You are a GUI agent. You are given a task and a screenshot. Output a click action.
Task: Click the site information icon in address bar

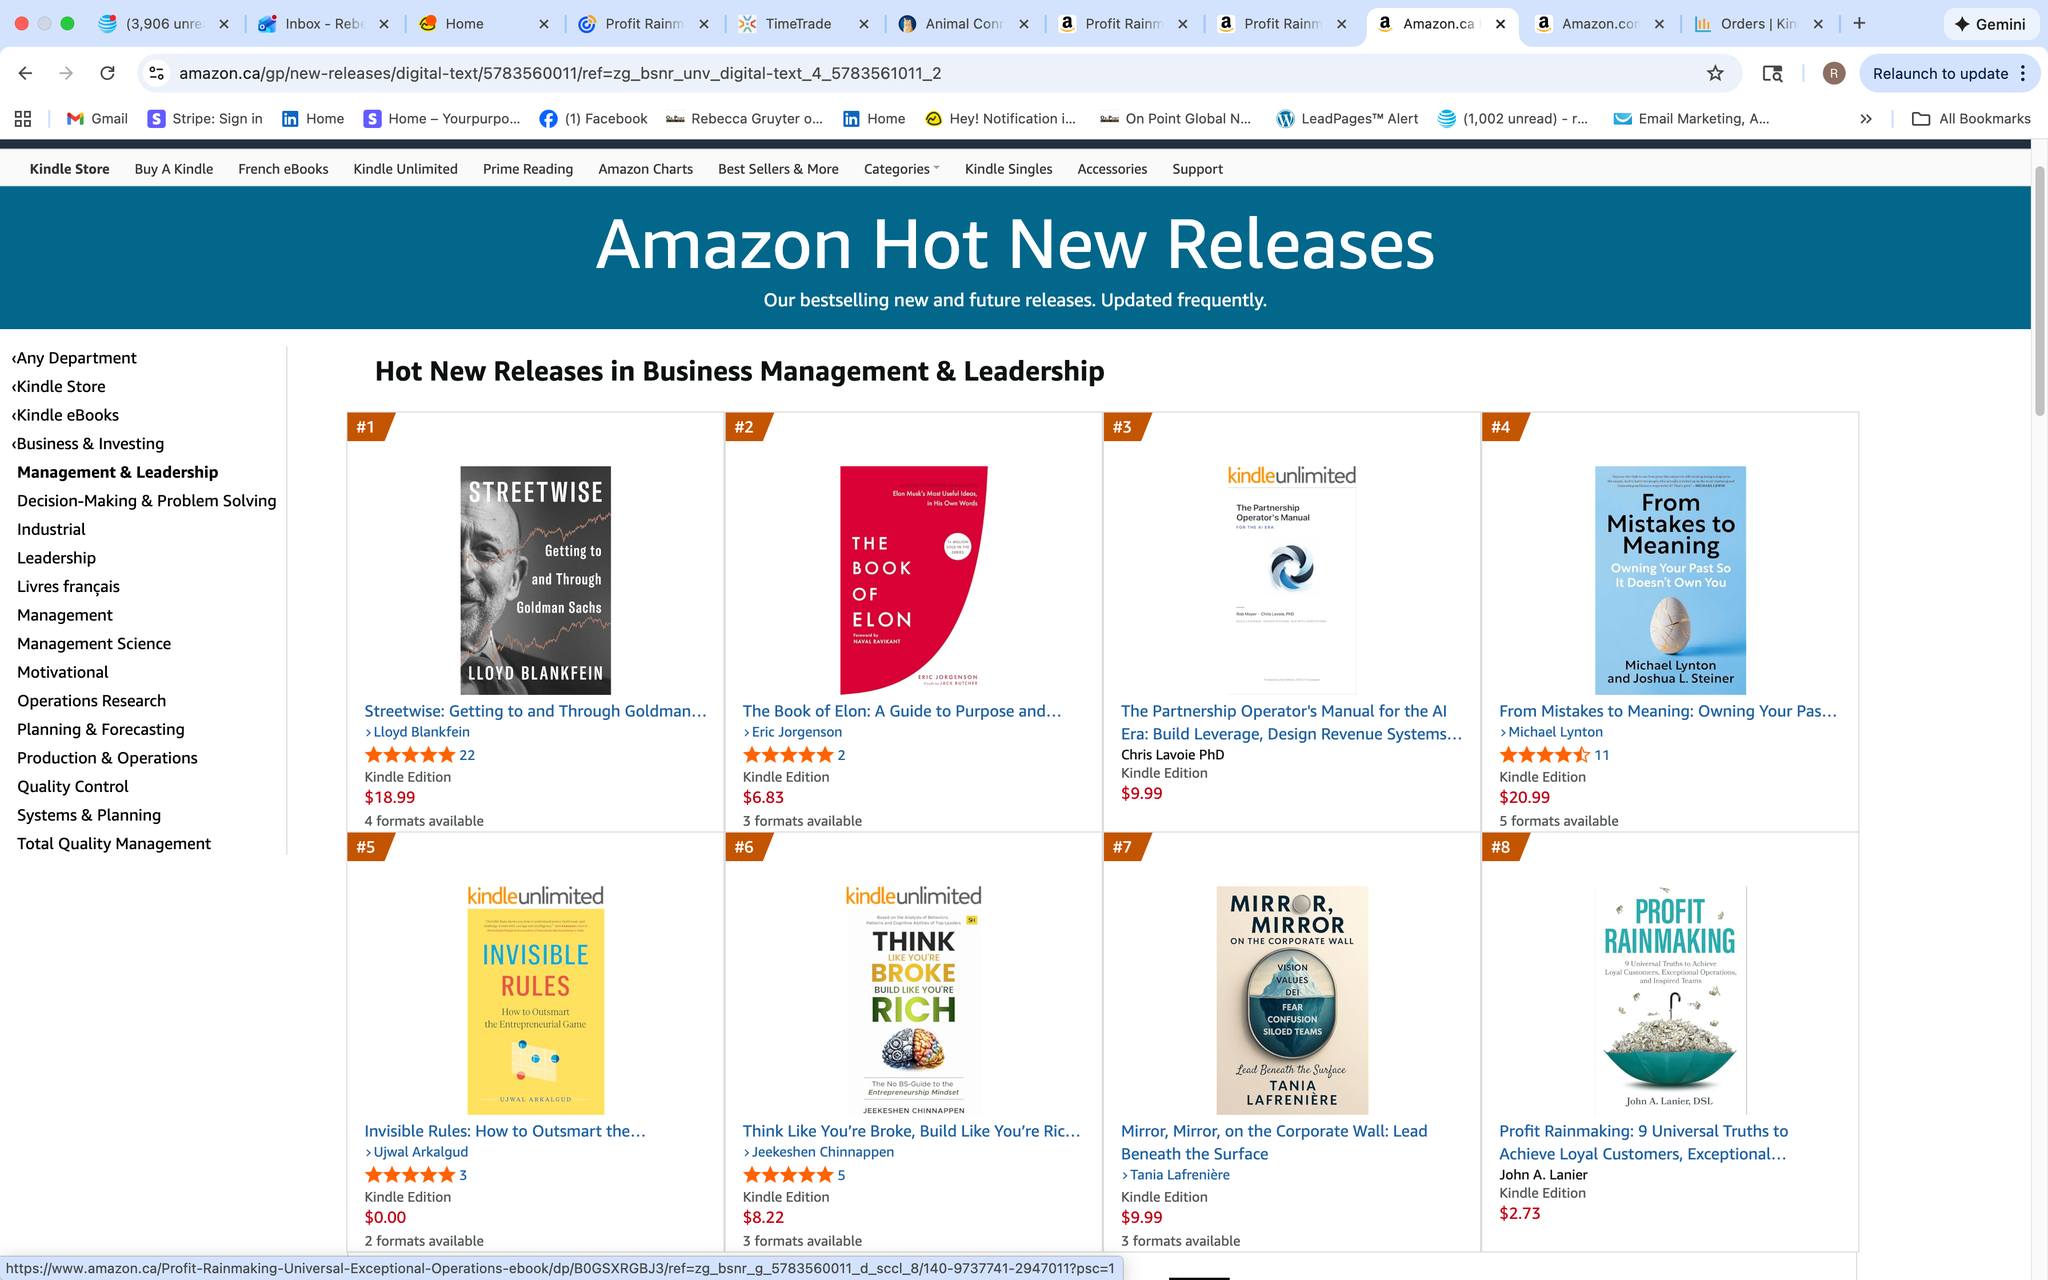(156, 73)
